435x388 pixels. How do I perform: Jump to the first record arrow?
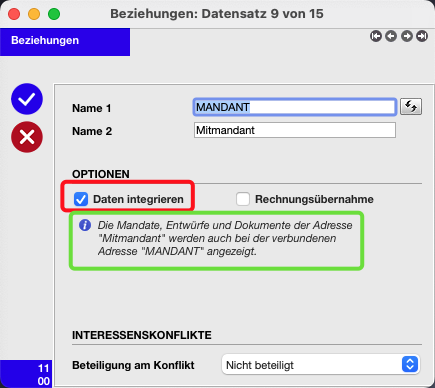pyautogui.click(x=376, y=36)
